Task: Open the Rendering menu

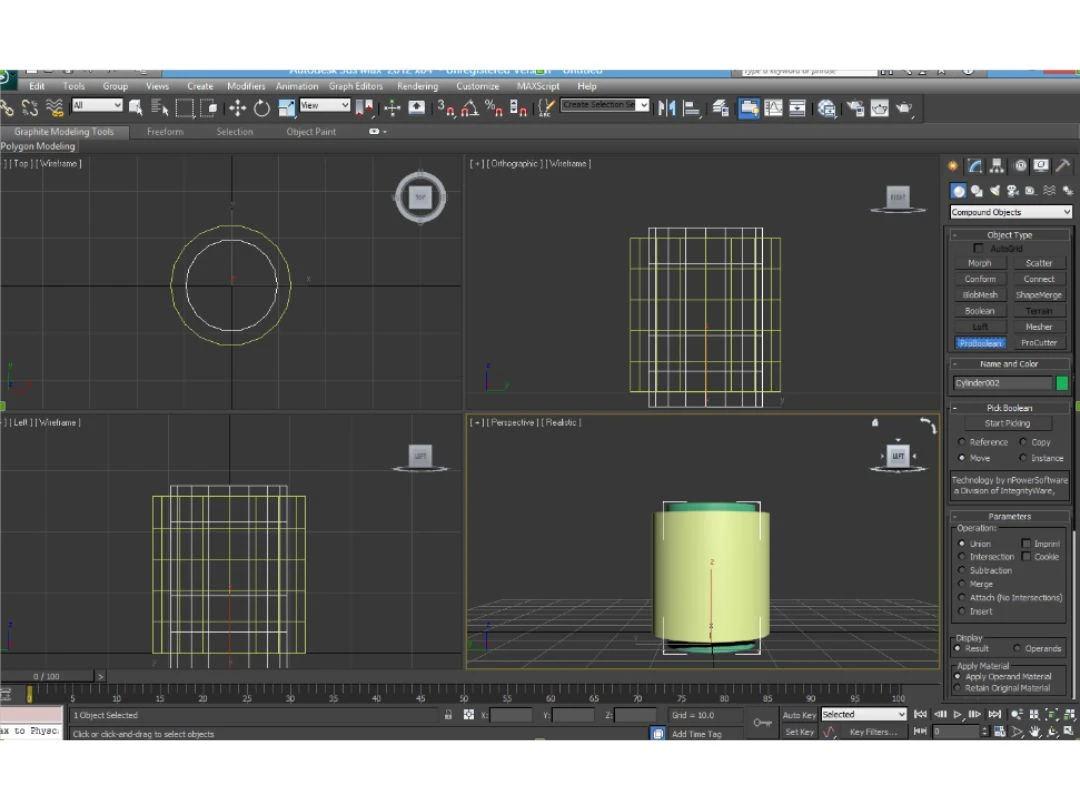Action: [x=417, y=86]
